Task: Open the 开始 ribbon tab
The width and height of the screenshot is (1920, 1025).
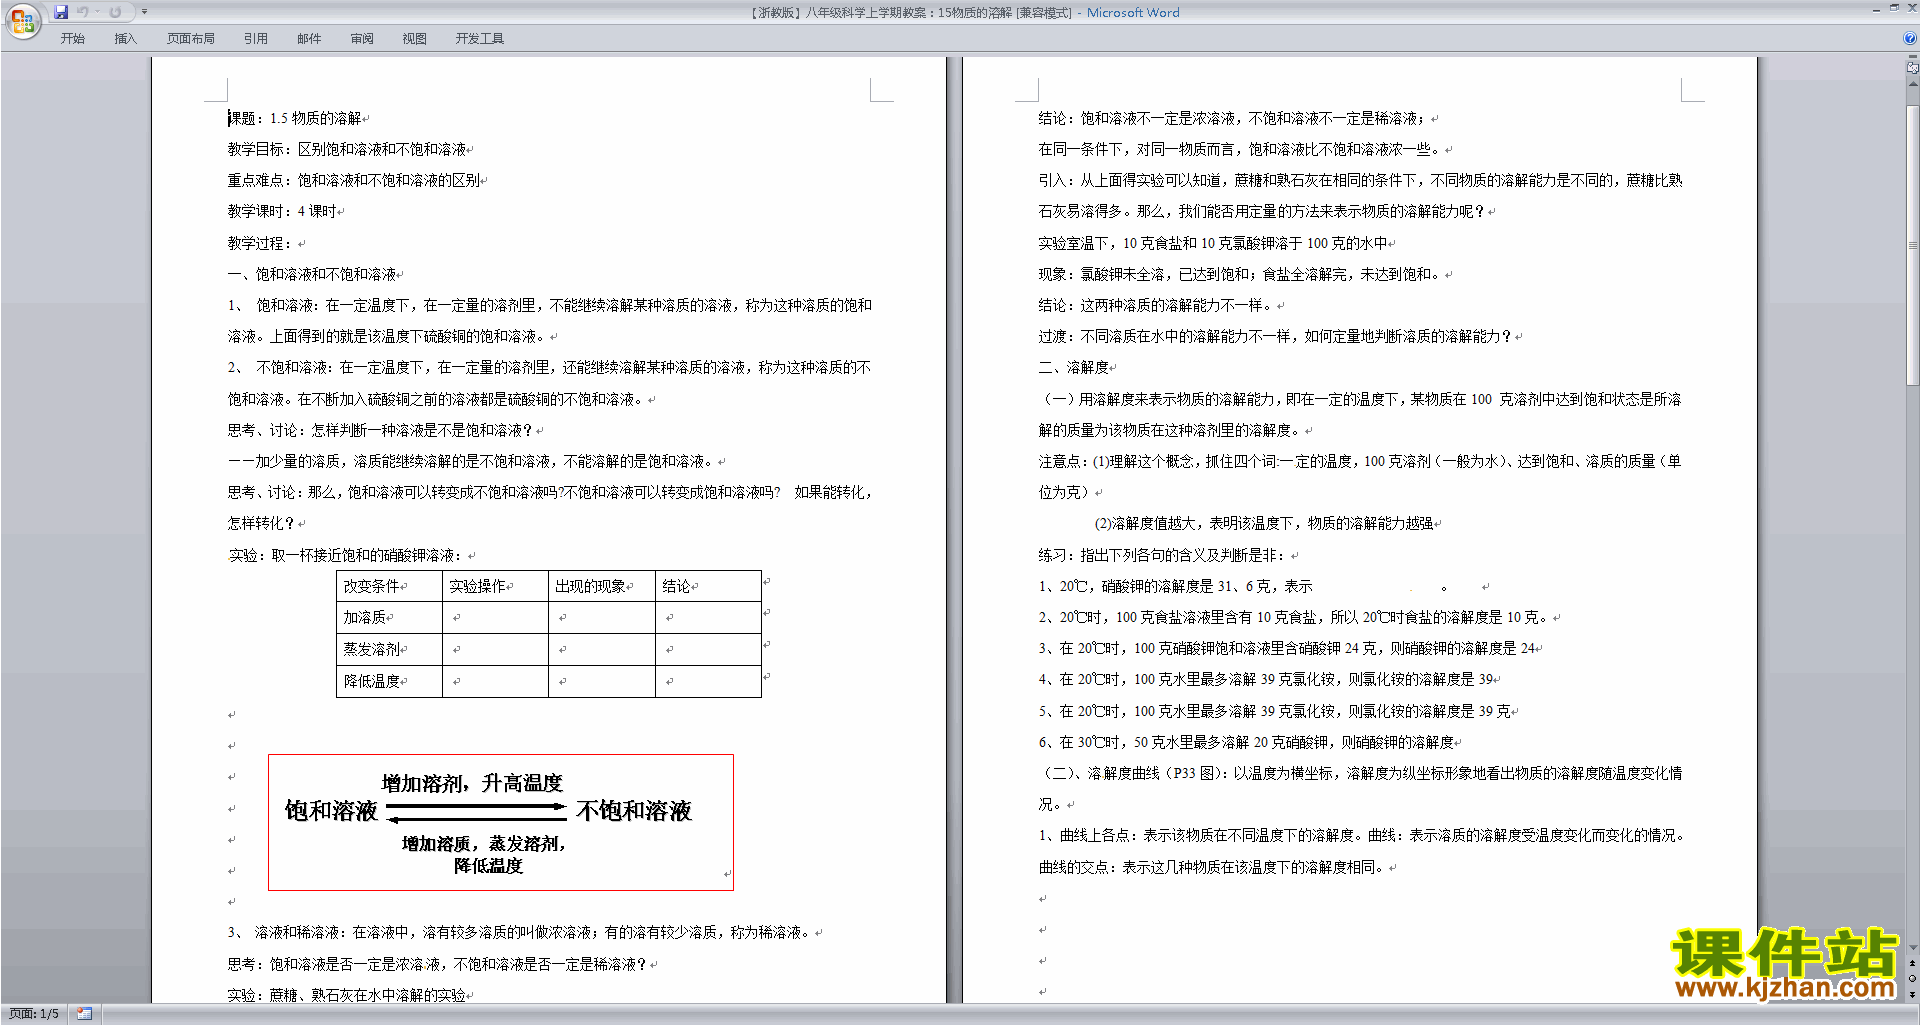Action: [72, 39]
